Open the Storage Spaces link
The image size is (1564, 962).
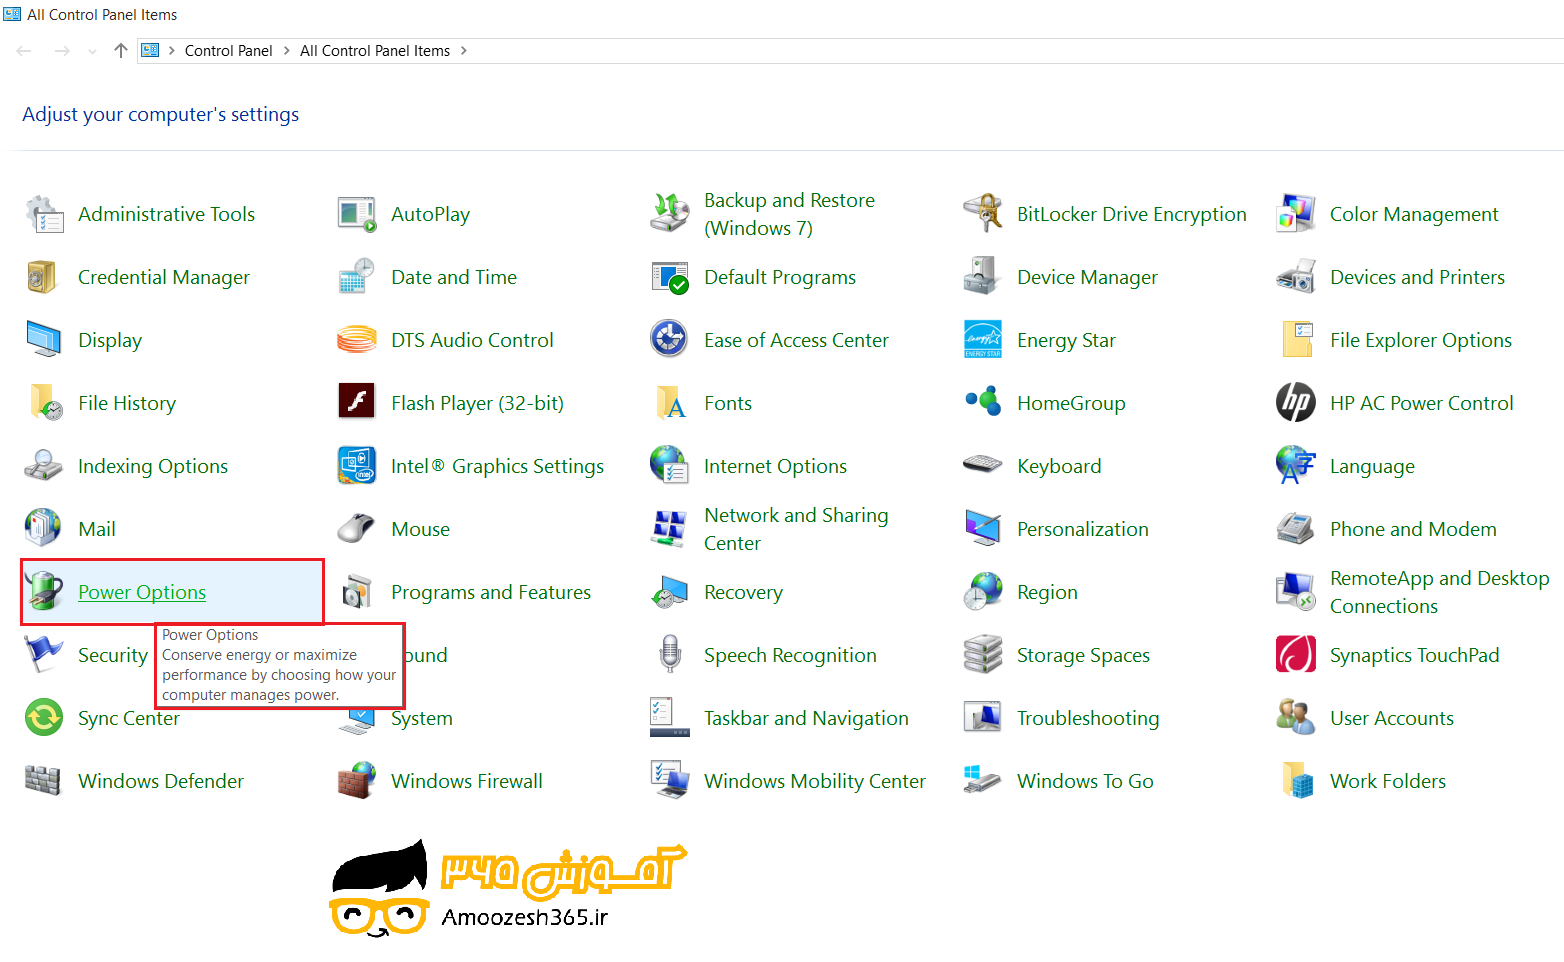click(x=1083, y=655)
